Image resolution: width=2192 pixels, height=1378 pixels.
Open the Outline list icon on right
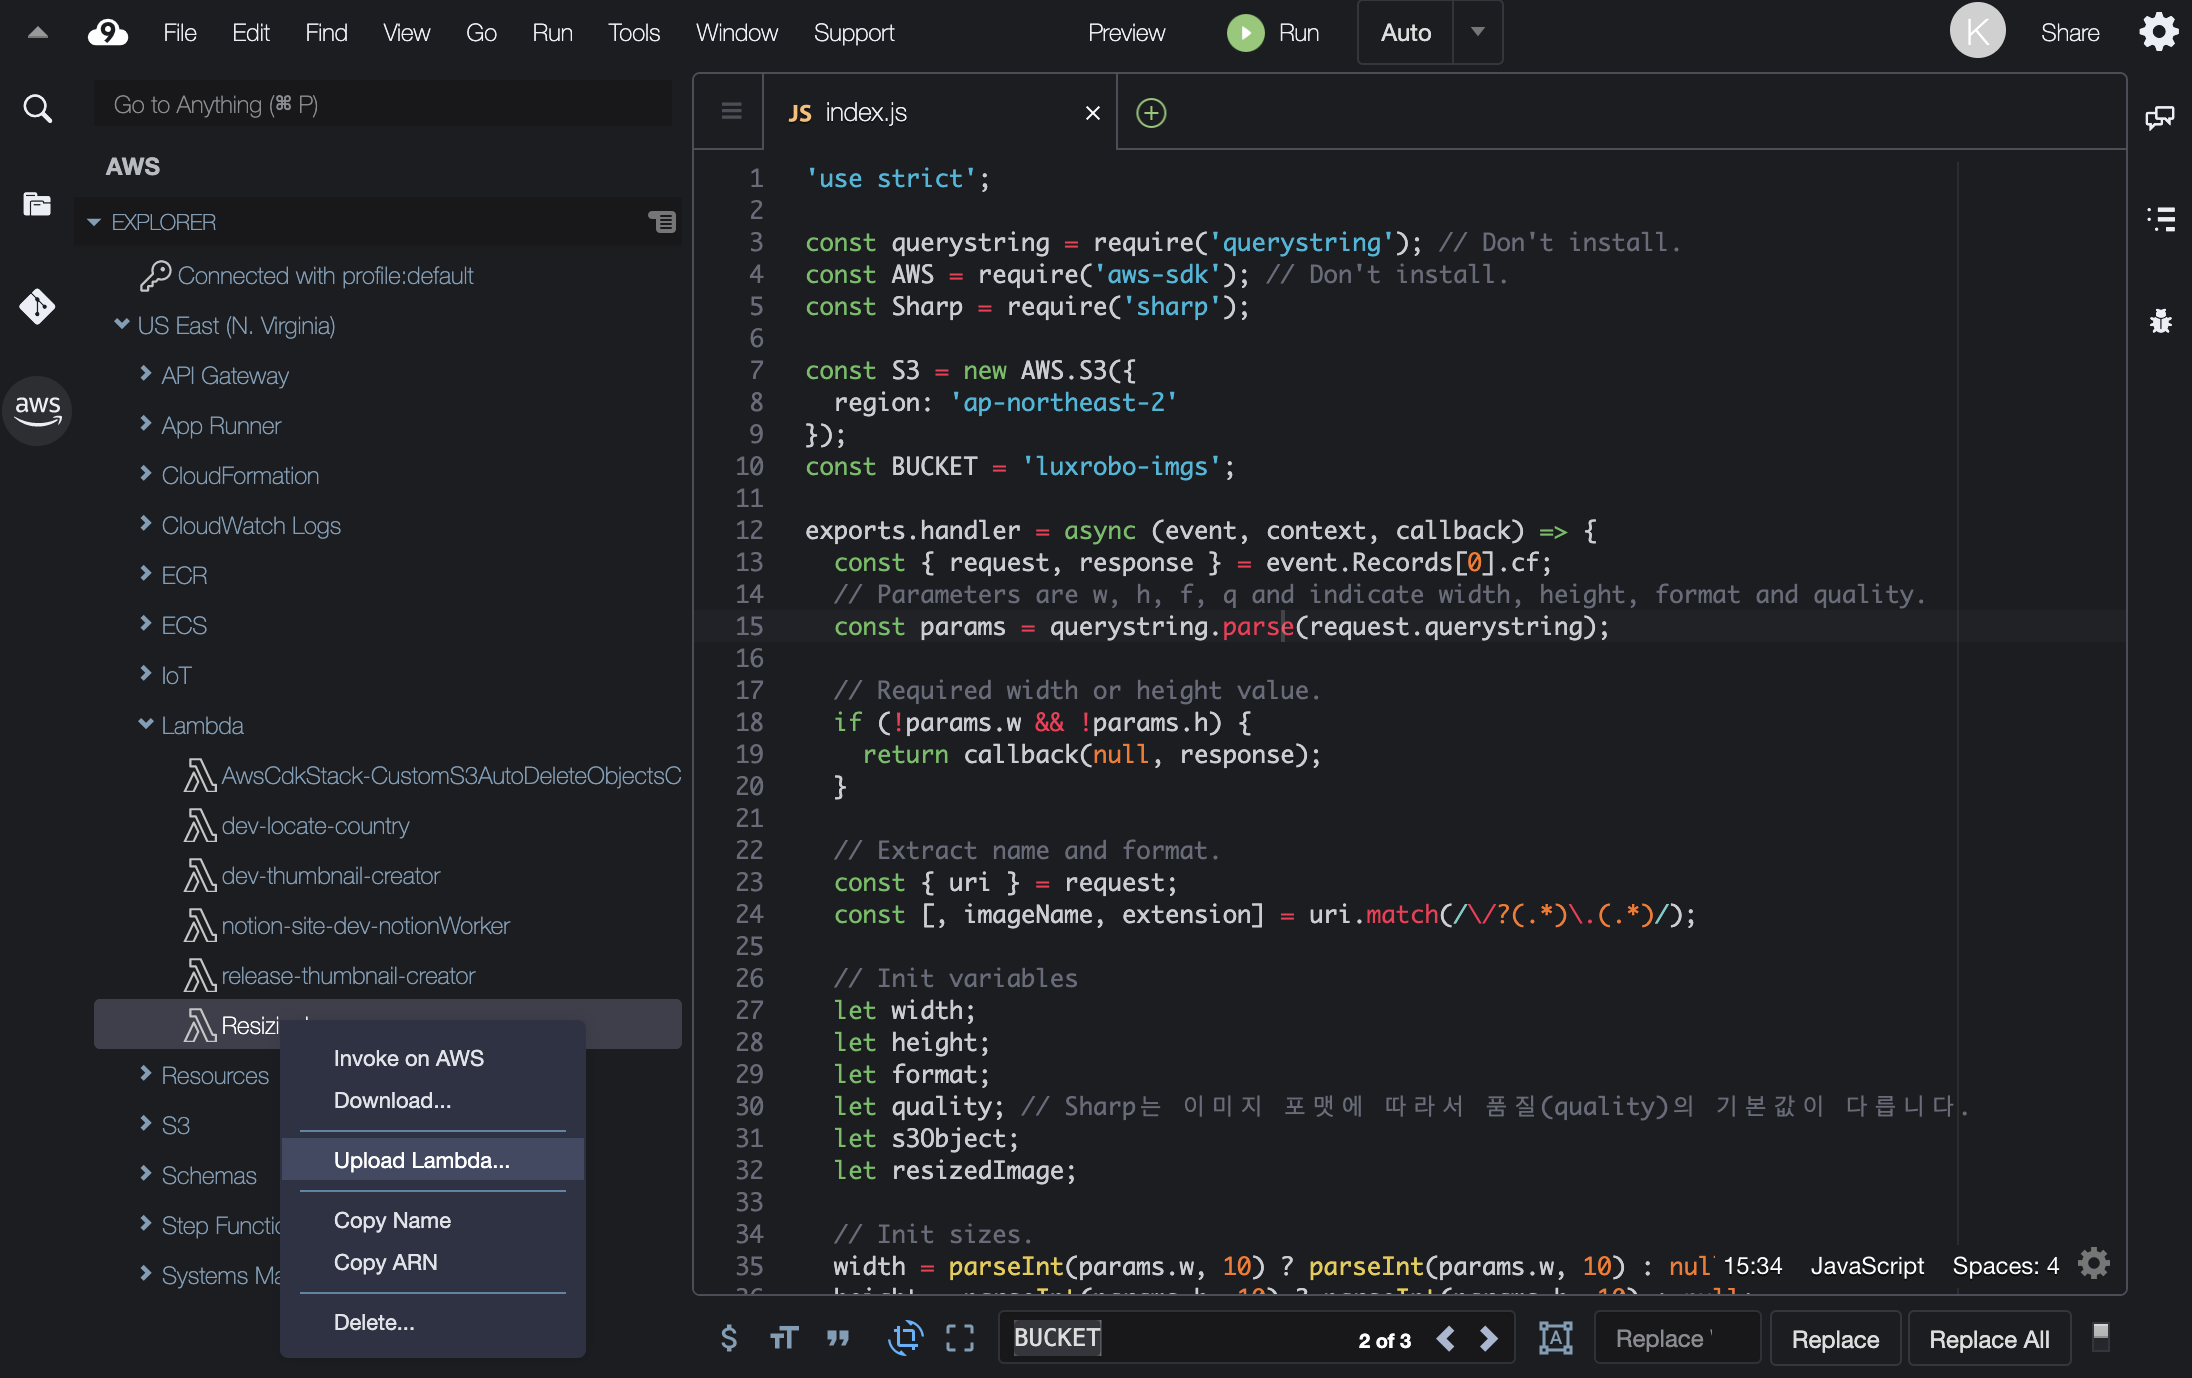(2160, 219)
